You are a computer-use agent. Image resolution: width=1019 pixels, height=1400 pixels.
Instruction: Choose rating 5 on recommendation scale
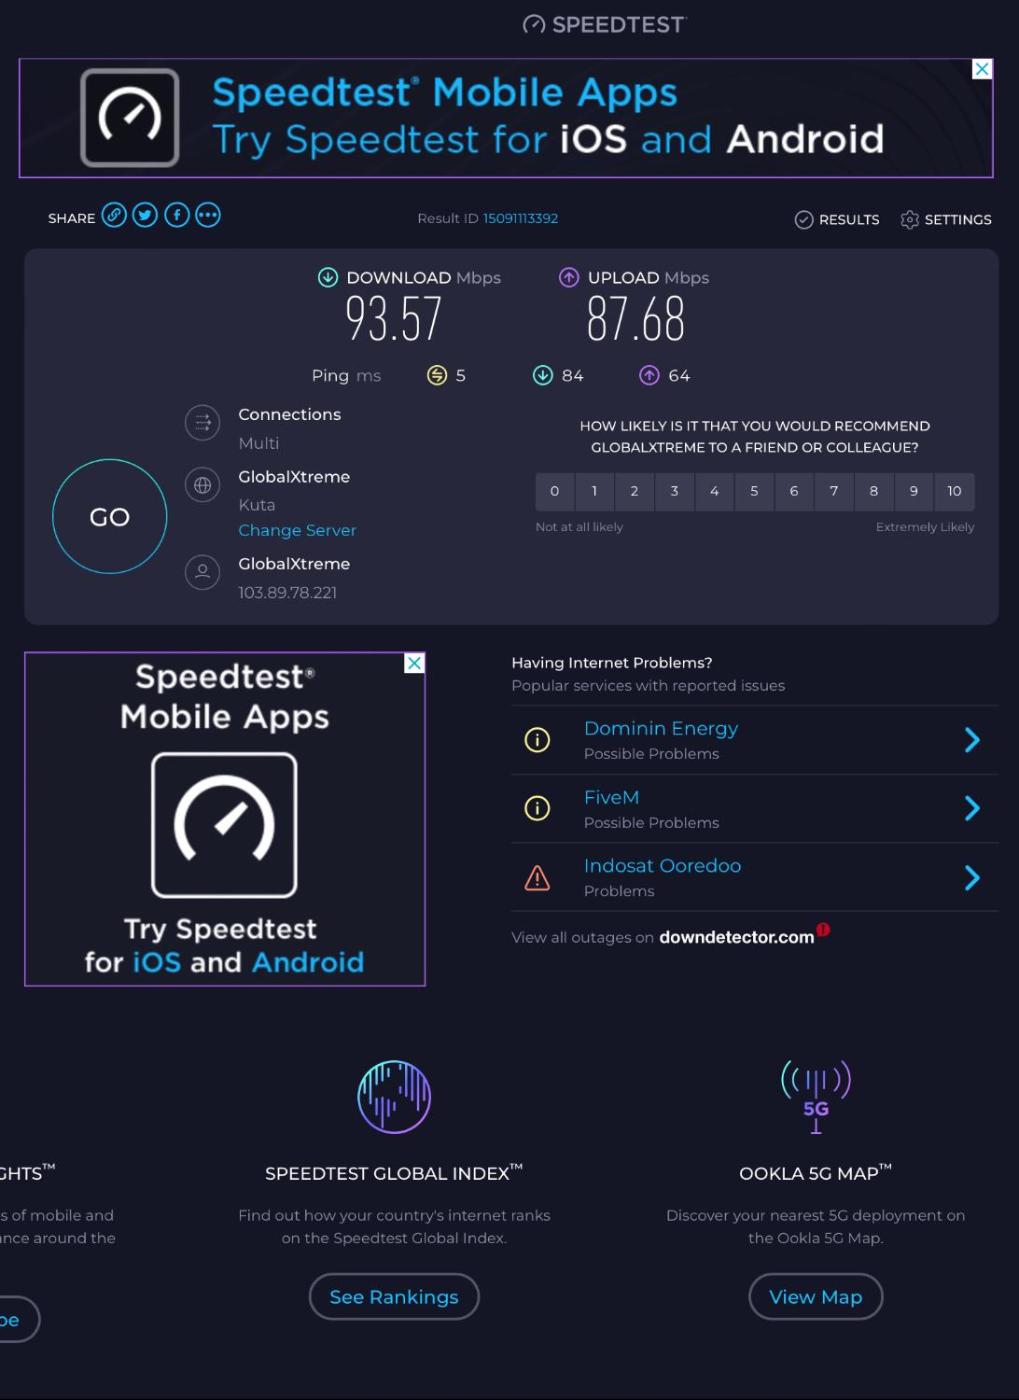point(754,491)
